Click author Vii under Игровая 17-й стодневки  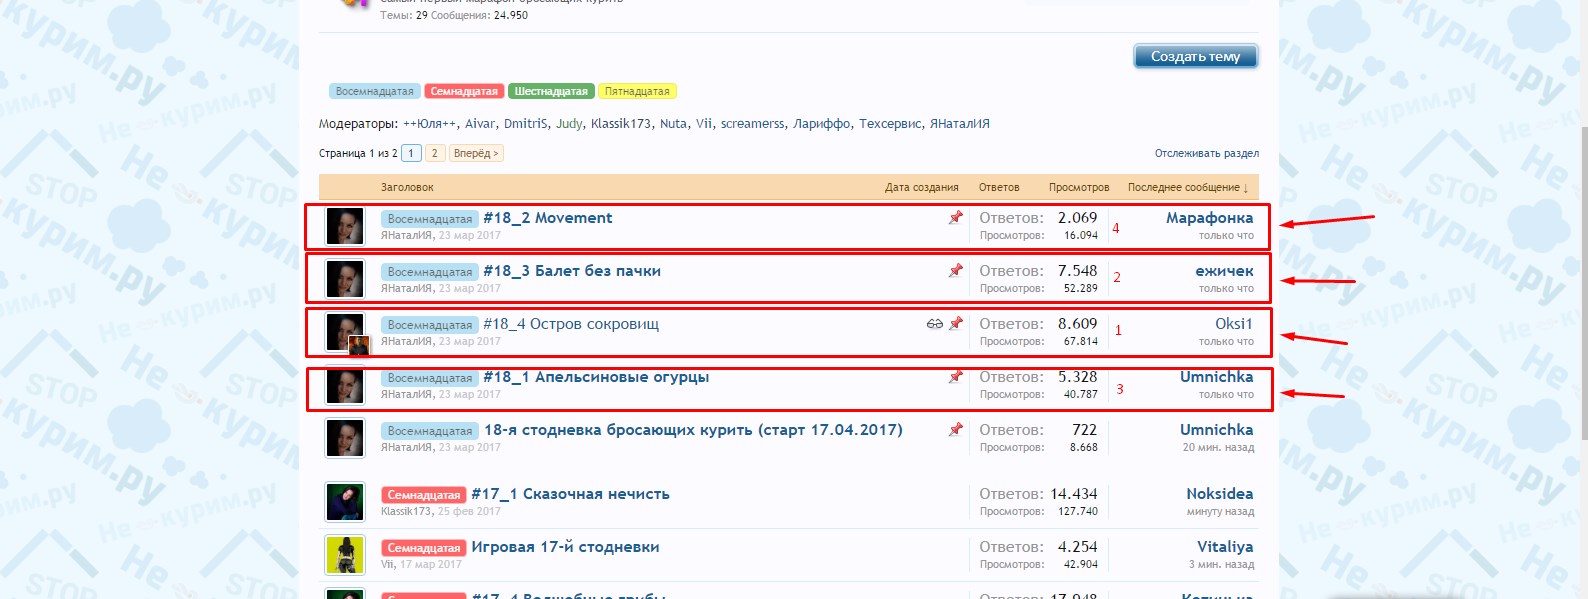click(x=387, y=565)
